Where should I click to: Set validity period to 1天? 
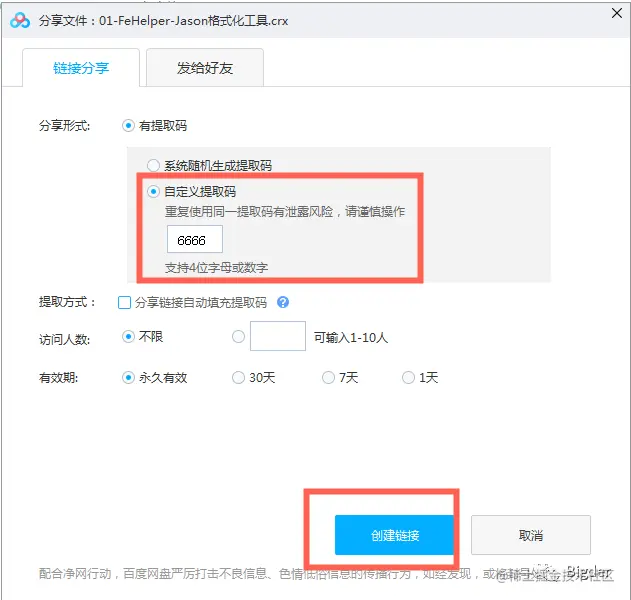pos(408,377)
